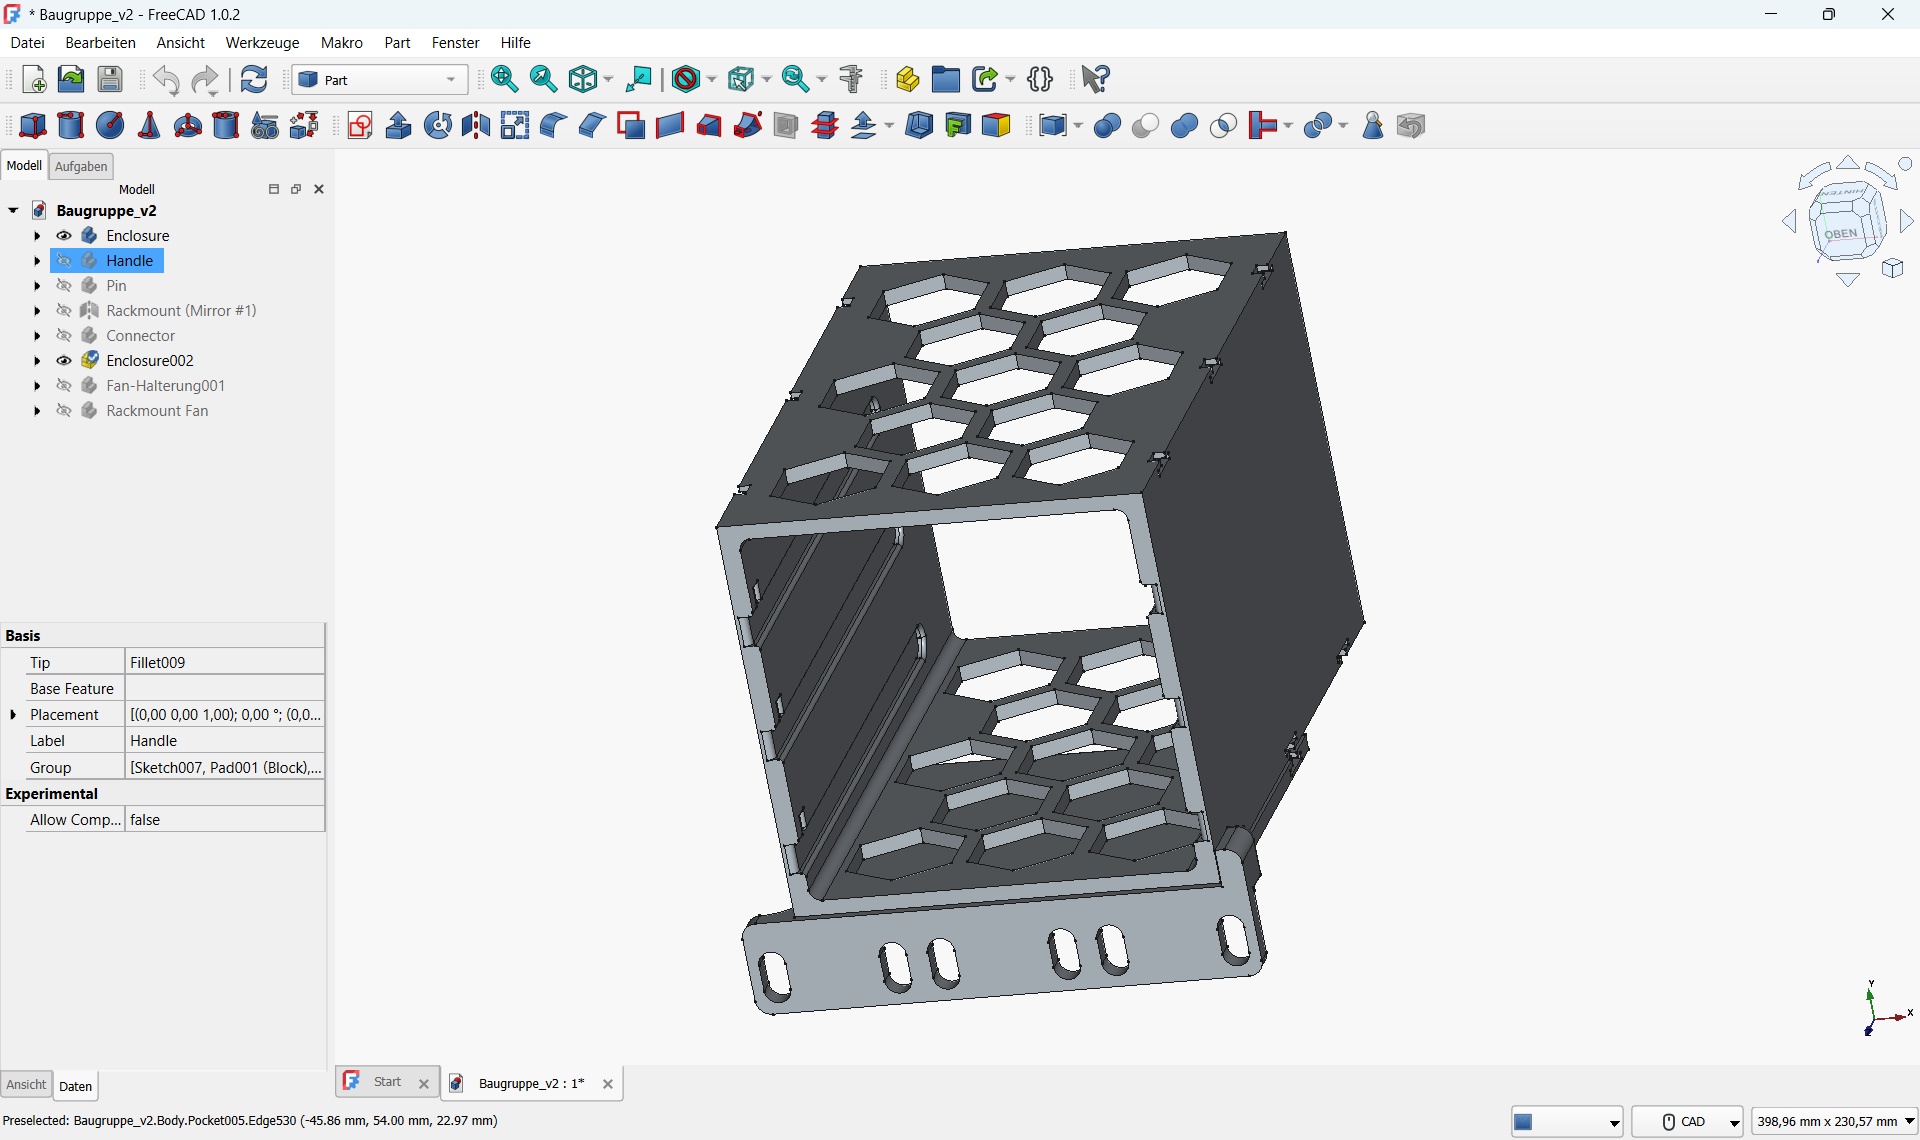Create a torus primitive
The height and width of the screenshot is (1140, 1920).
pyautogui.click(x=188, y=125)
